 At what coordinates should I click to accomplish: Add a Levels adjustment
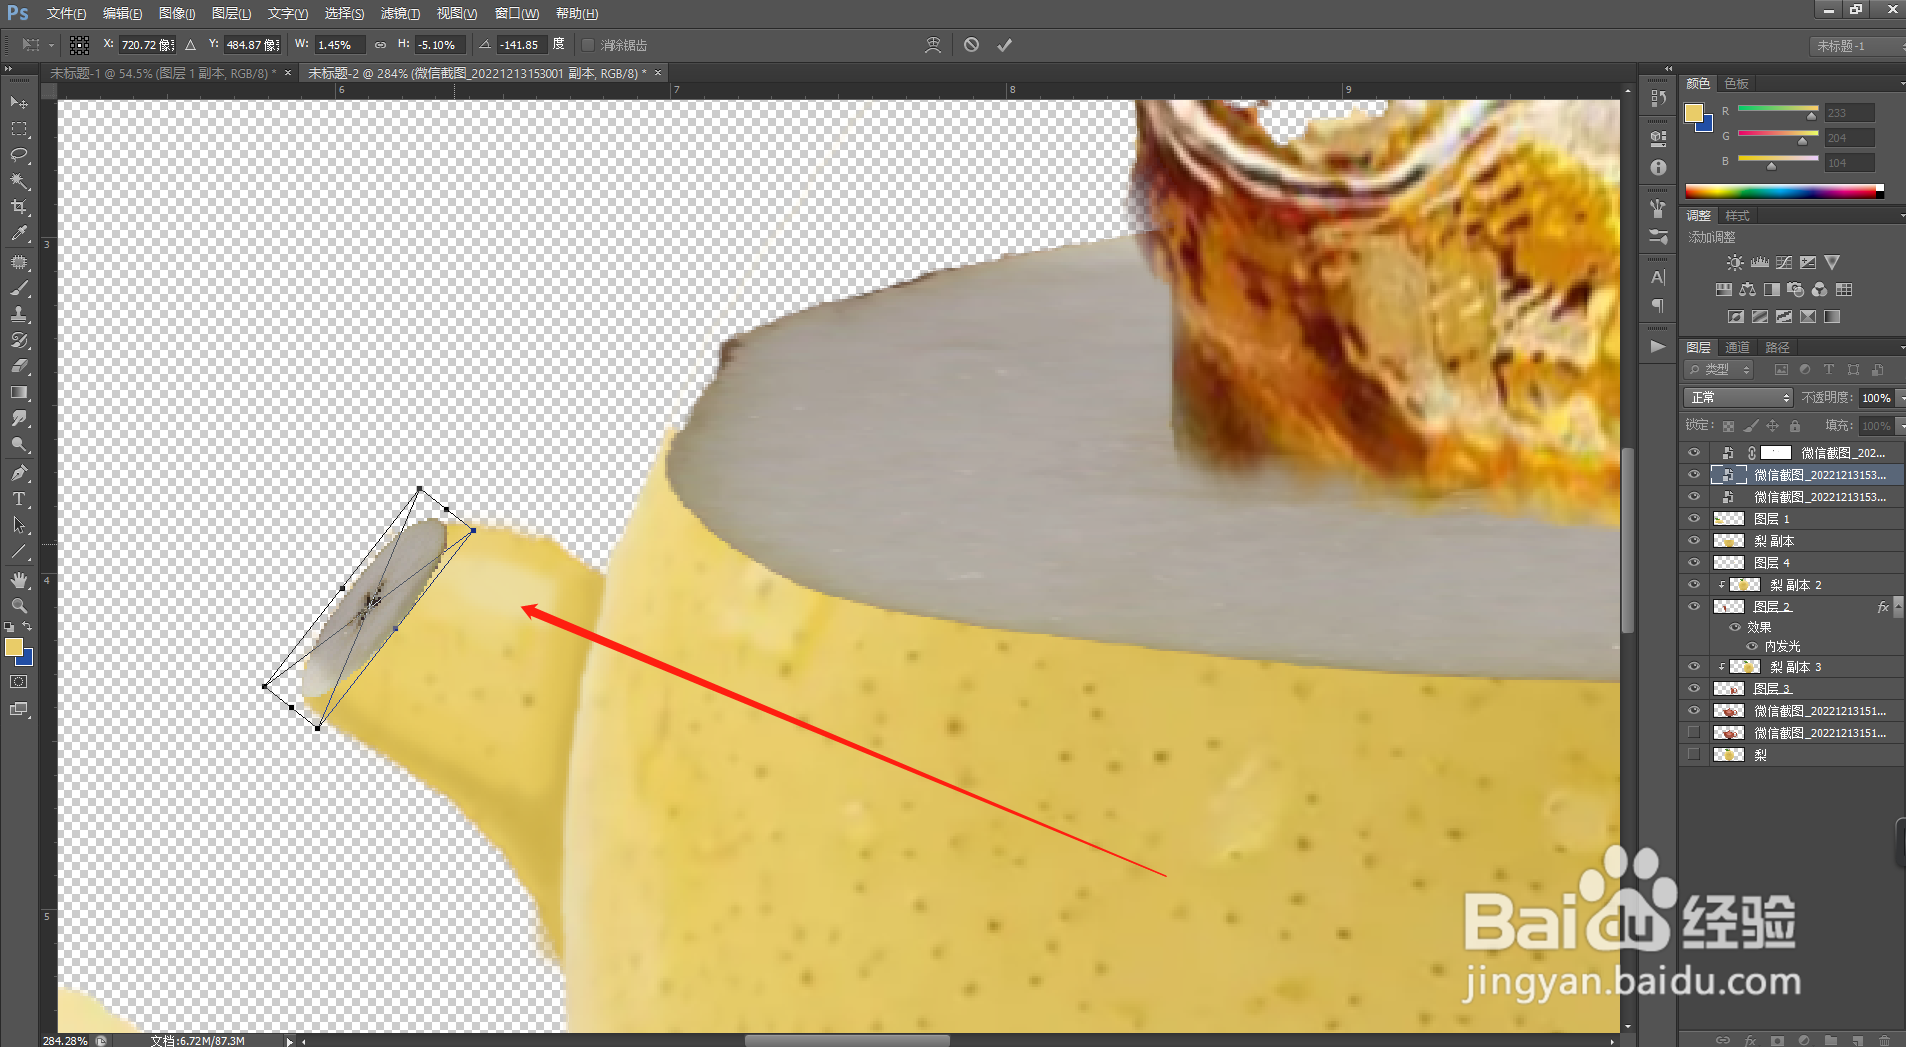[1760, 262]
